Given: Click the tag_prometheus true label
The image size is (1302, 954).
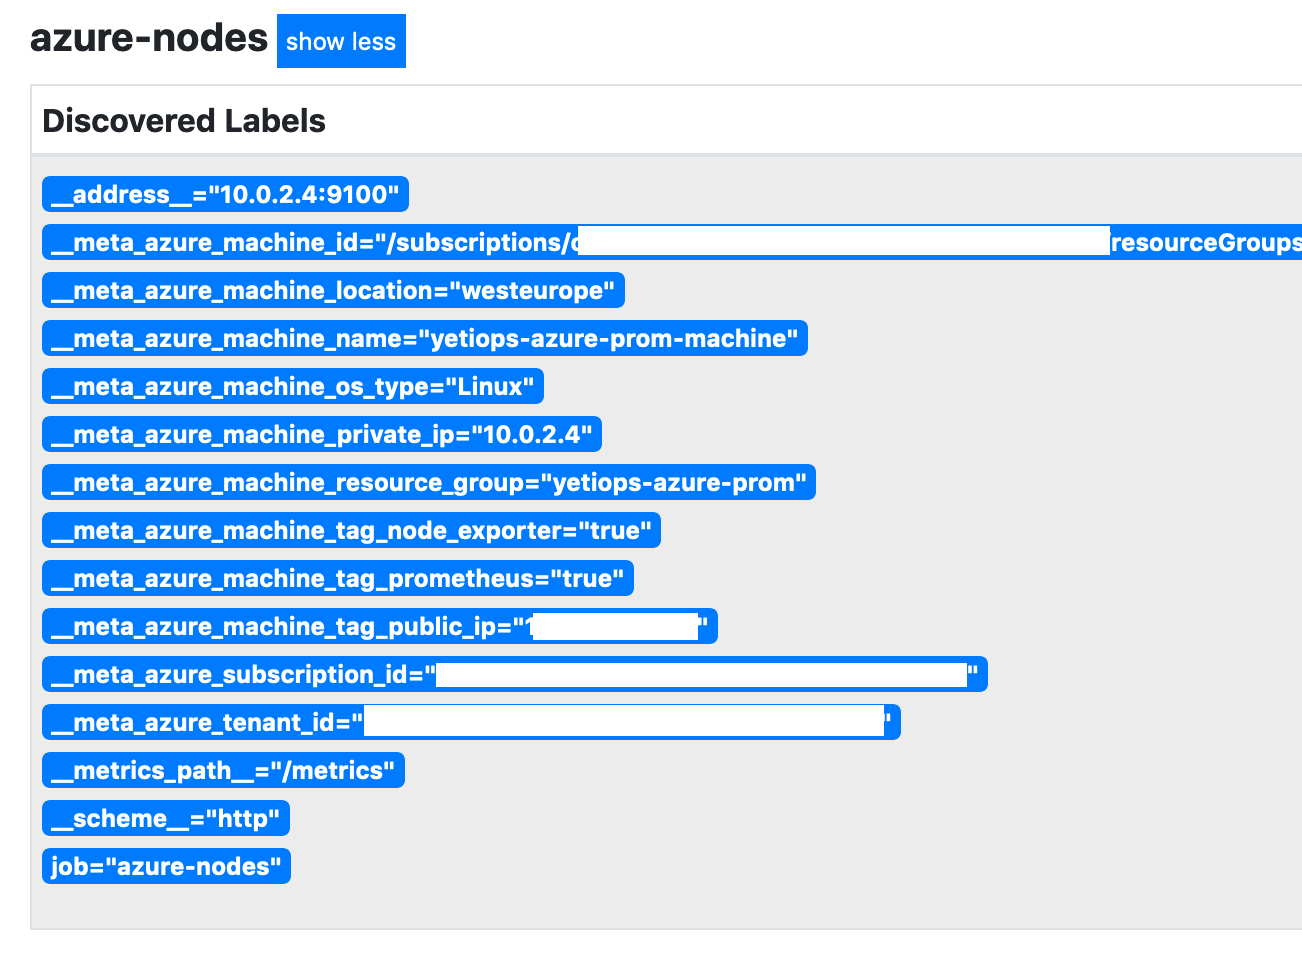Looking at the screenshot, I should (337, 578).
